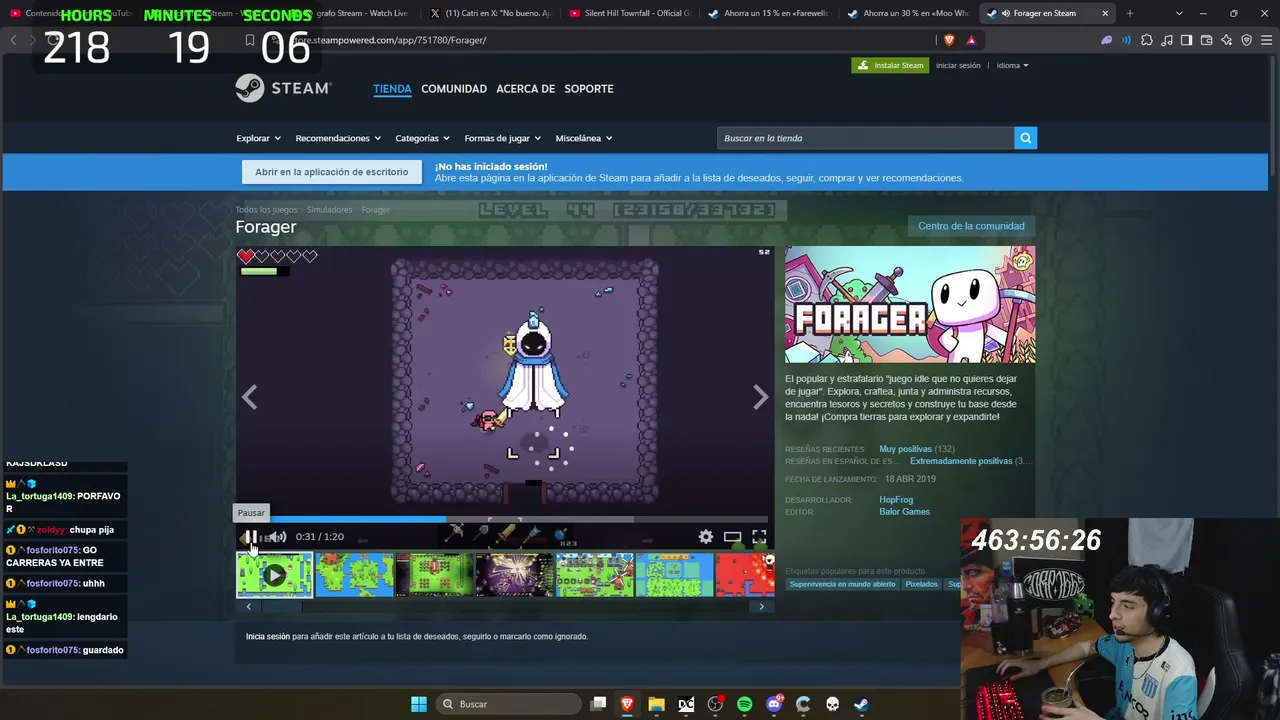Open the Windows Start menu

tap(419, 704)
